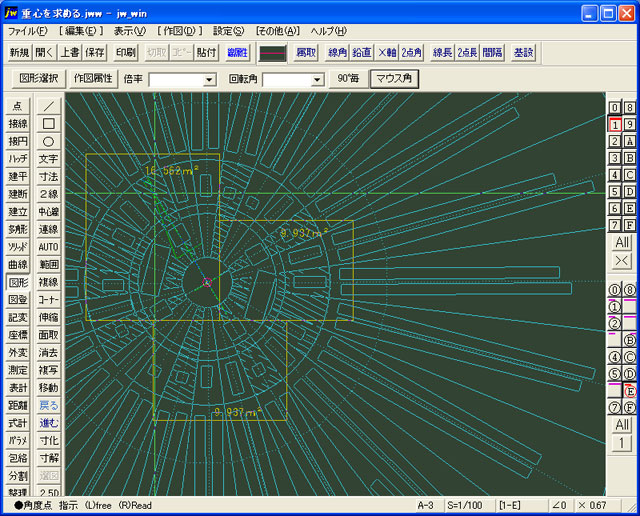This screenshot has height=516, width=640.
Task: Open the 編集(E) menu
Action: pos(81,31)
